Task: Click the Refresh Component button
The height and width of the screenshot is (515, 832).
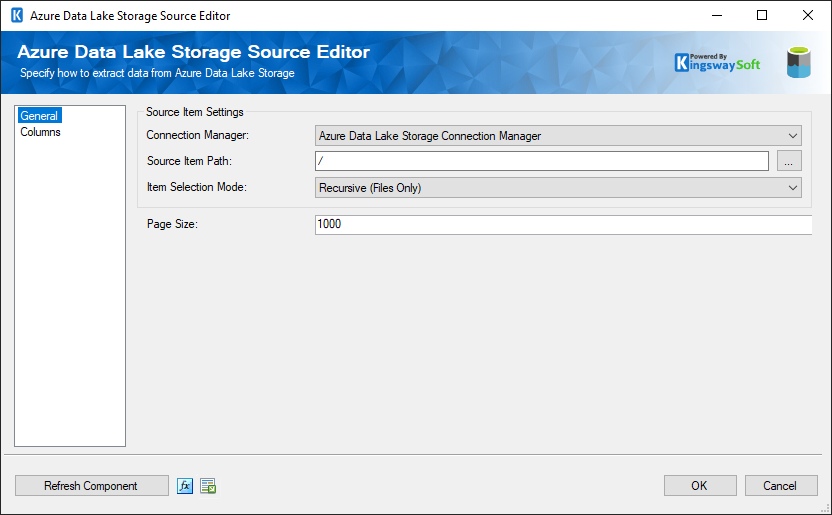Action: 91,486
